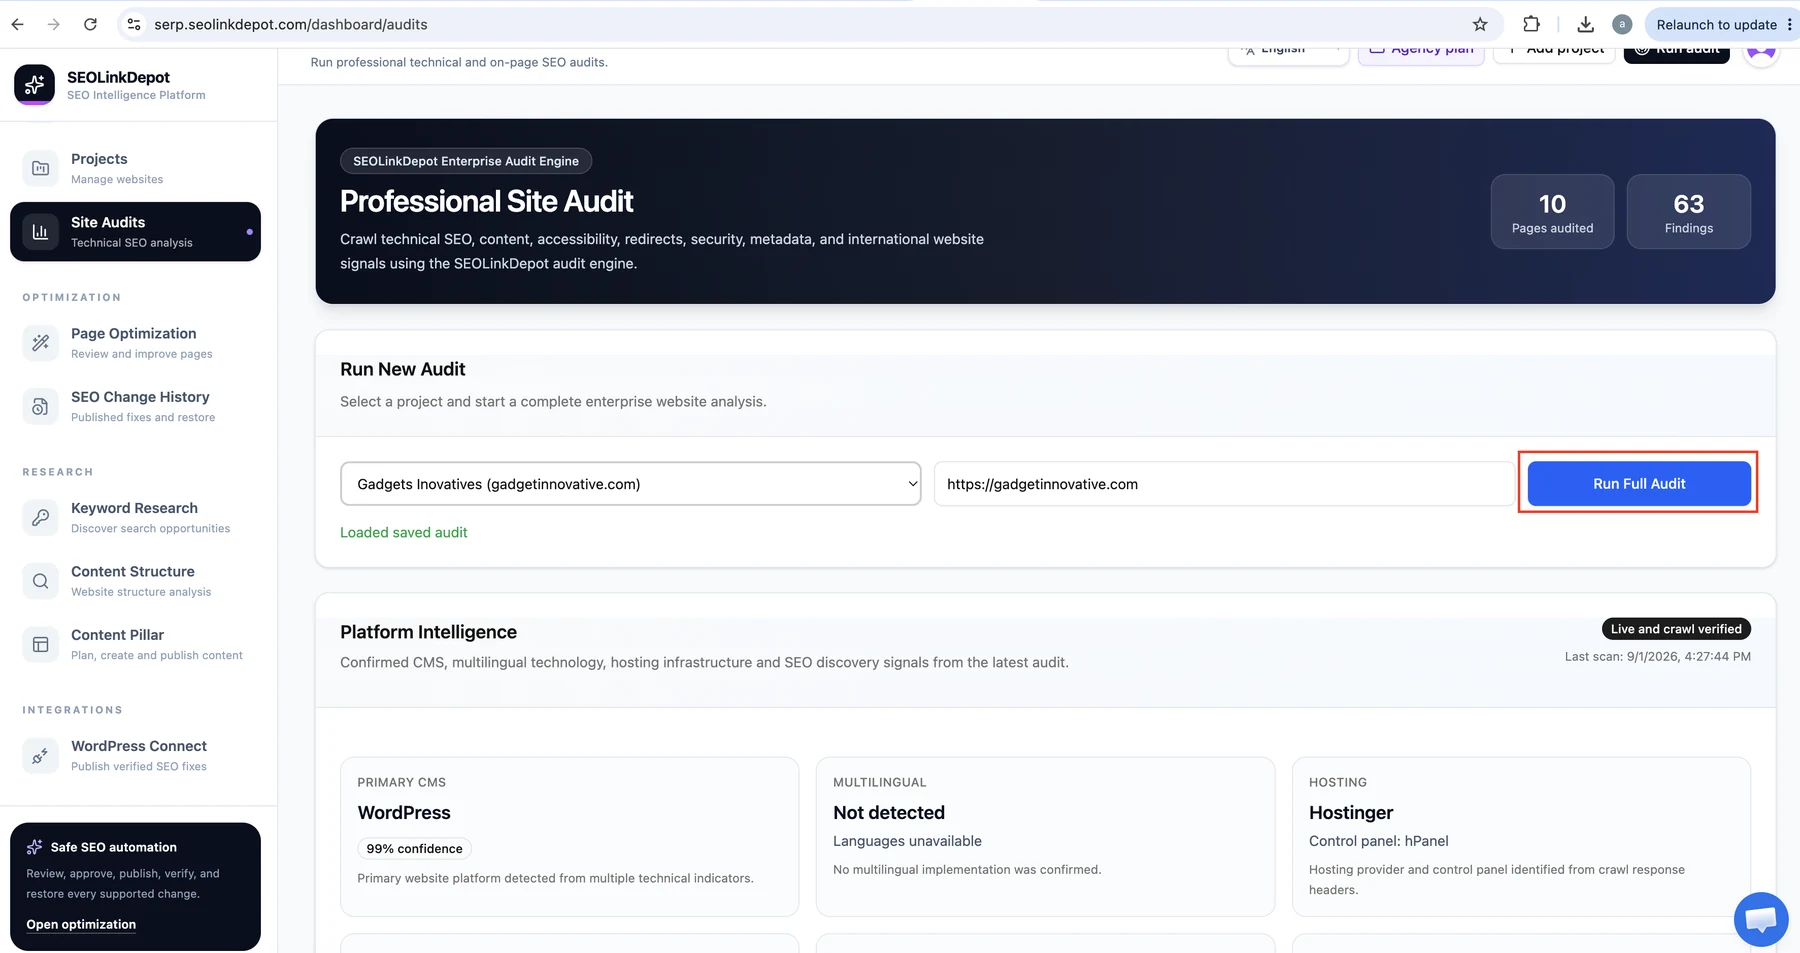The image size is (1800, 953).
Task: Click the browser address bar URL
Action: 291,24
